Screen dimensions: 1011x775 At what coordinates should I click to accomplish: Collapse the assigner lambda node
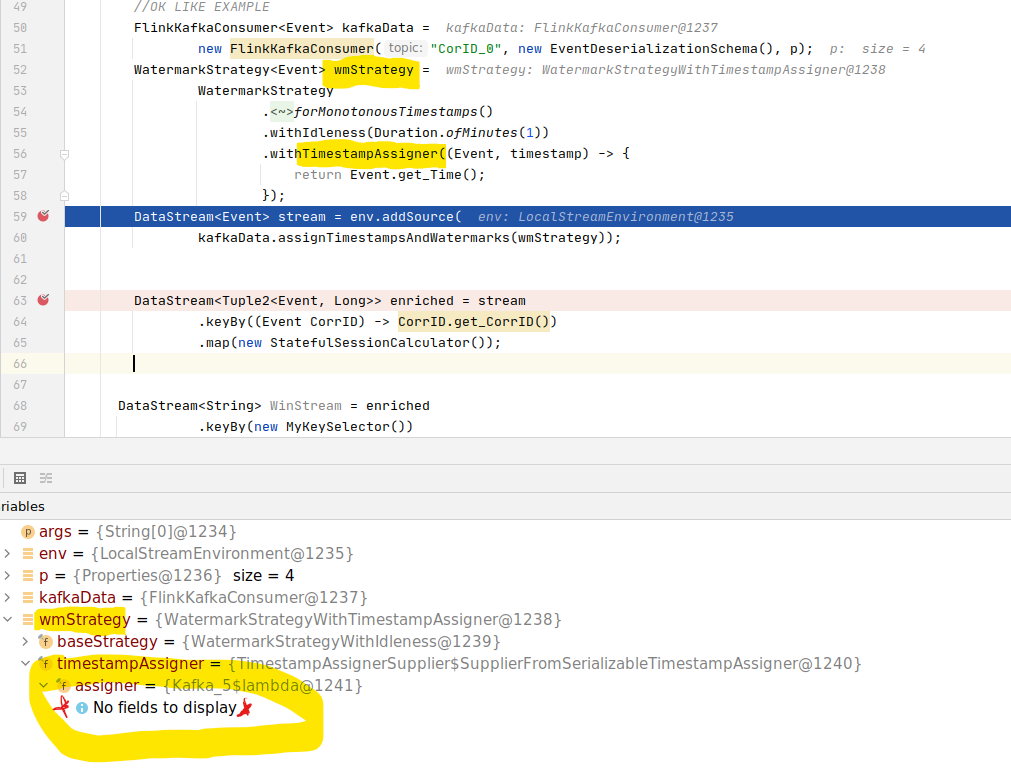[x=44, y=686]
